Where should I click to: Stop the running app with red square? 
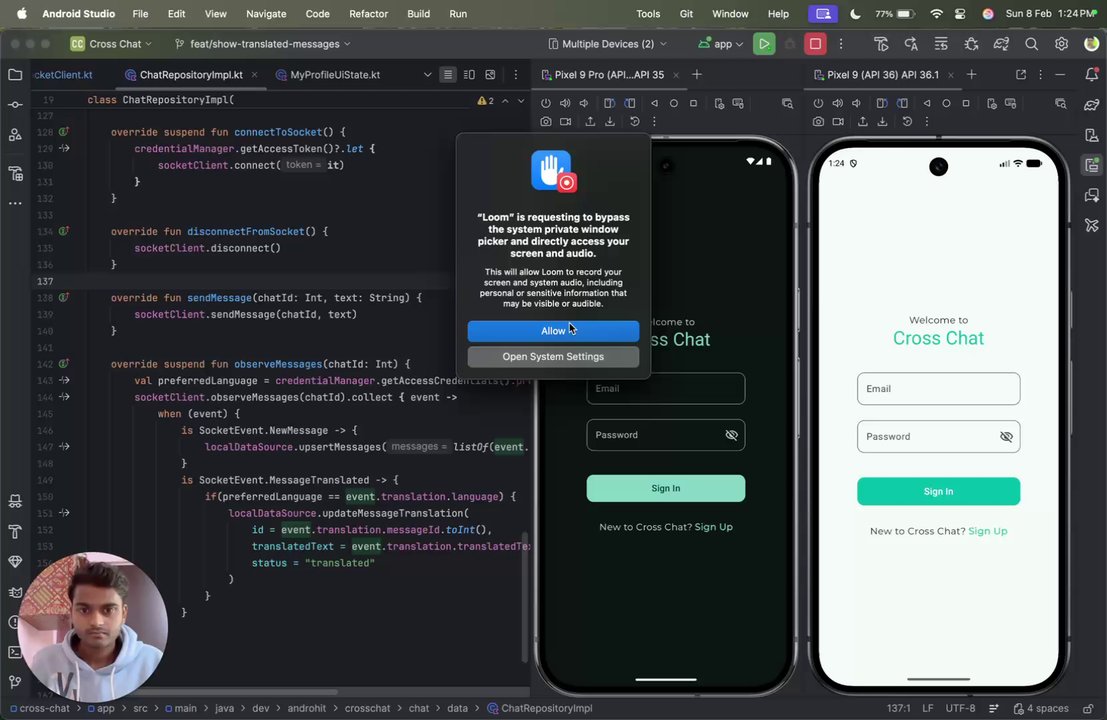815,44
